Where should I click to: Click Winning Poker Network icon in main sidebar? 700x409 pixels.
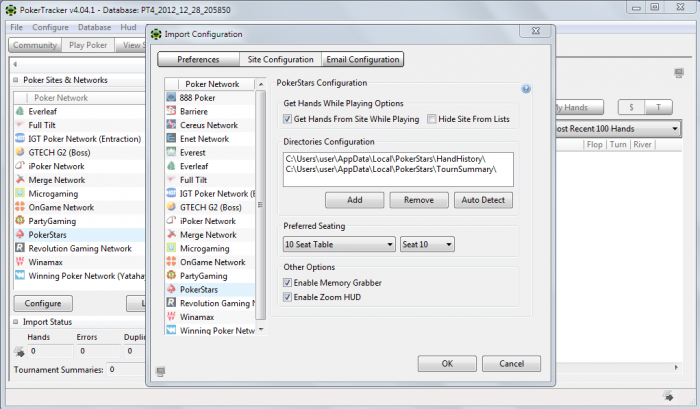(20, 275)
